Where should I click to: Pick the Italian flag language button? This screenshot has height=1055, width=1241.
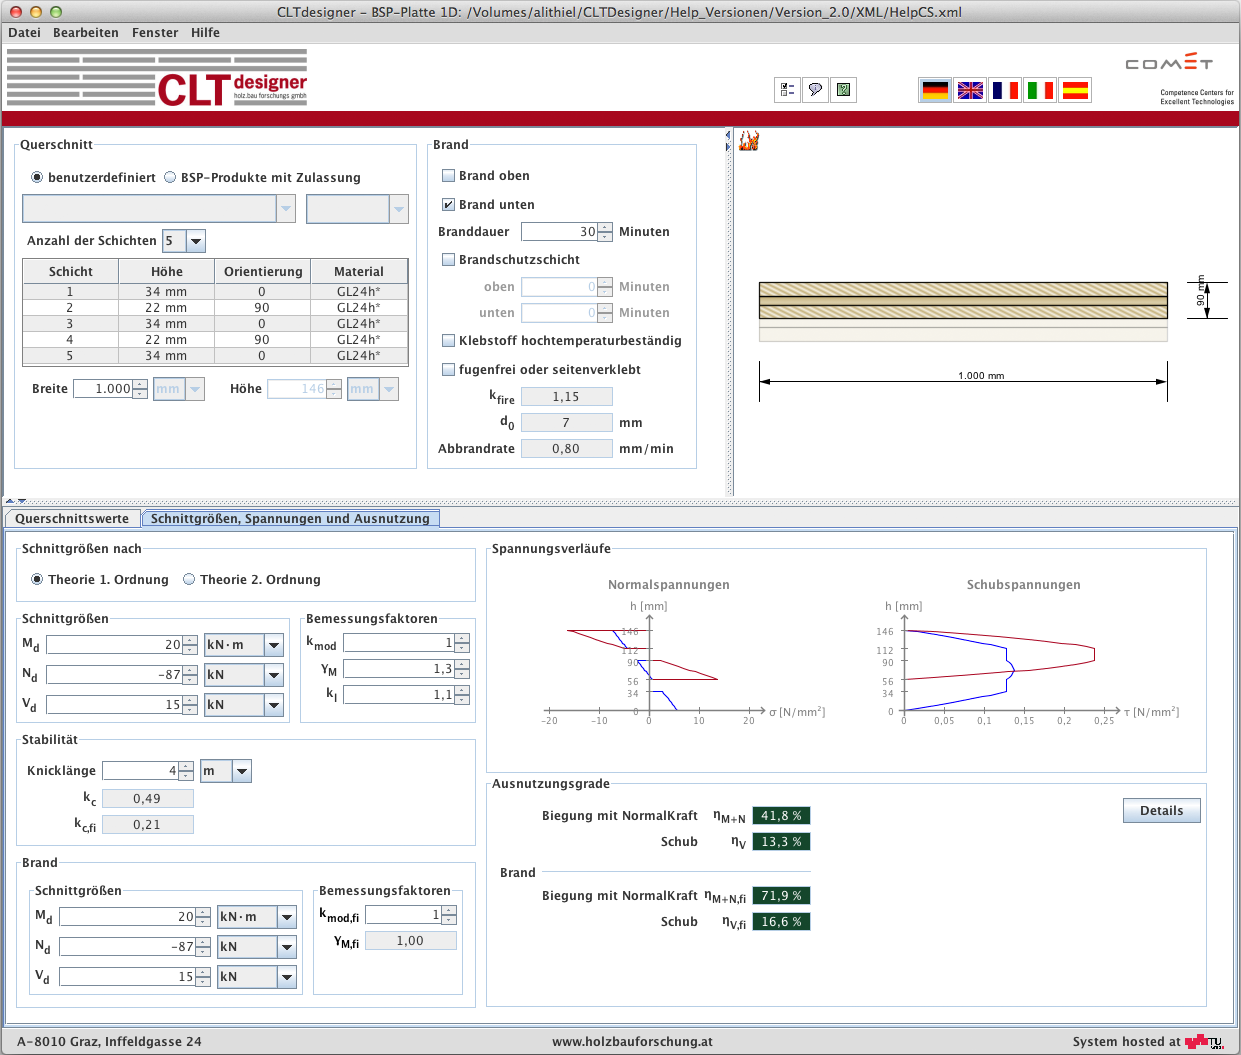(1040, 91)
